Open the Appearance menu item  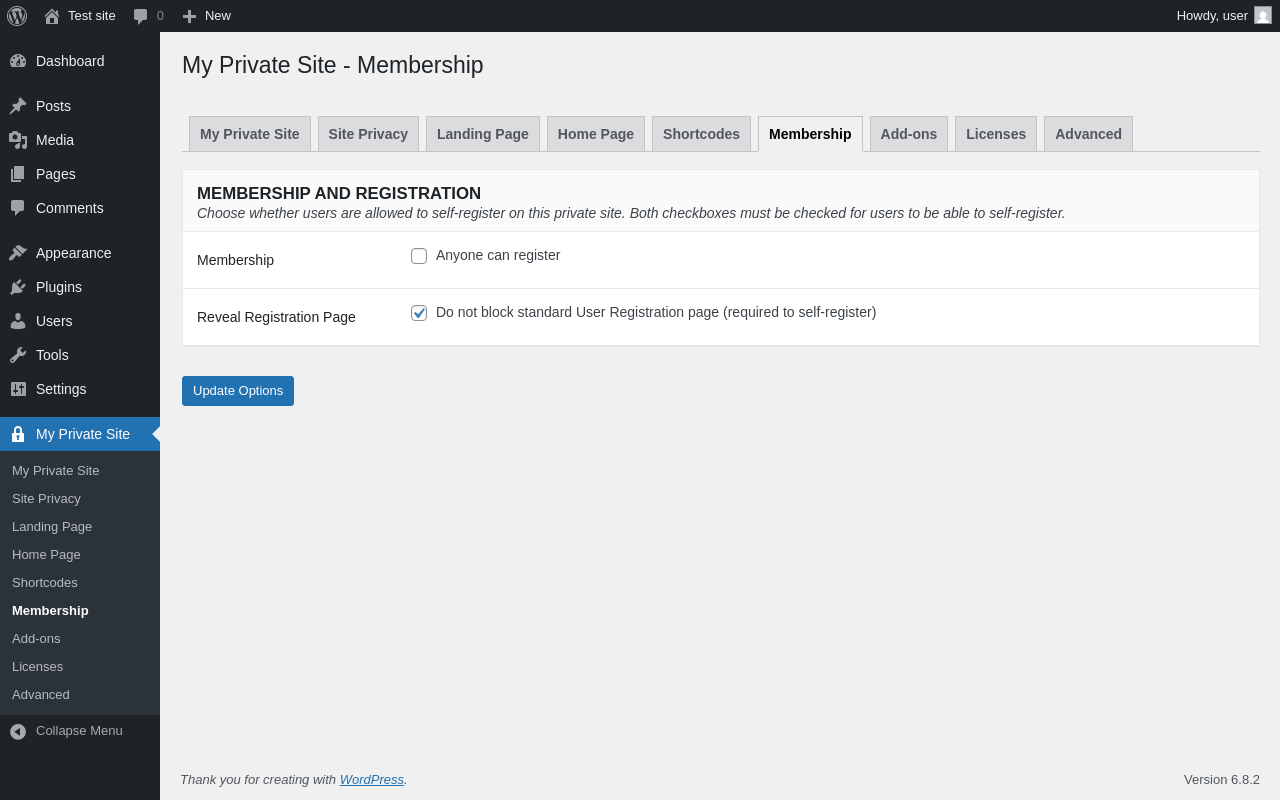[80, 253]
